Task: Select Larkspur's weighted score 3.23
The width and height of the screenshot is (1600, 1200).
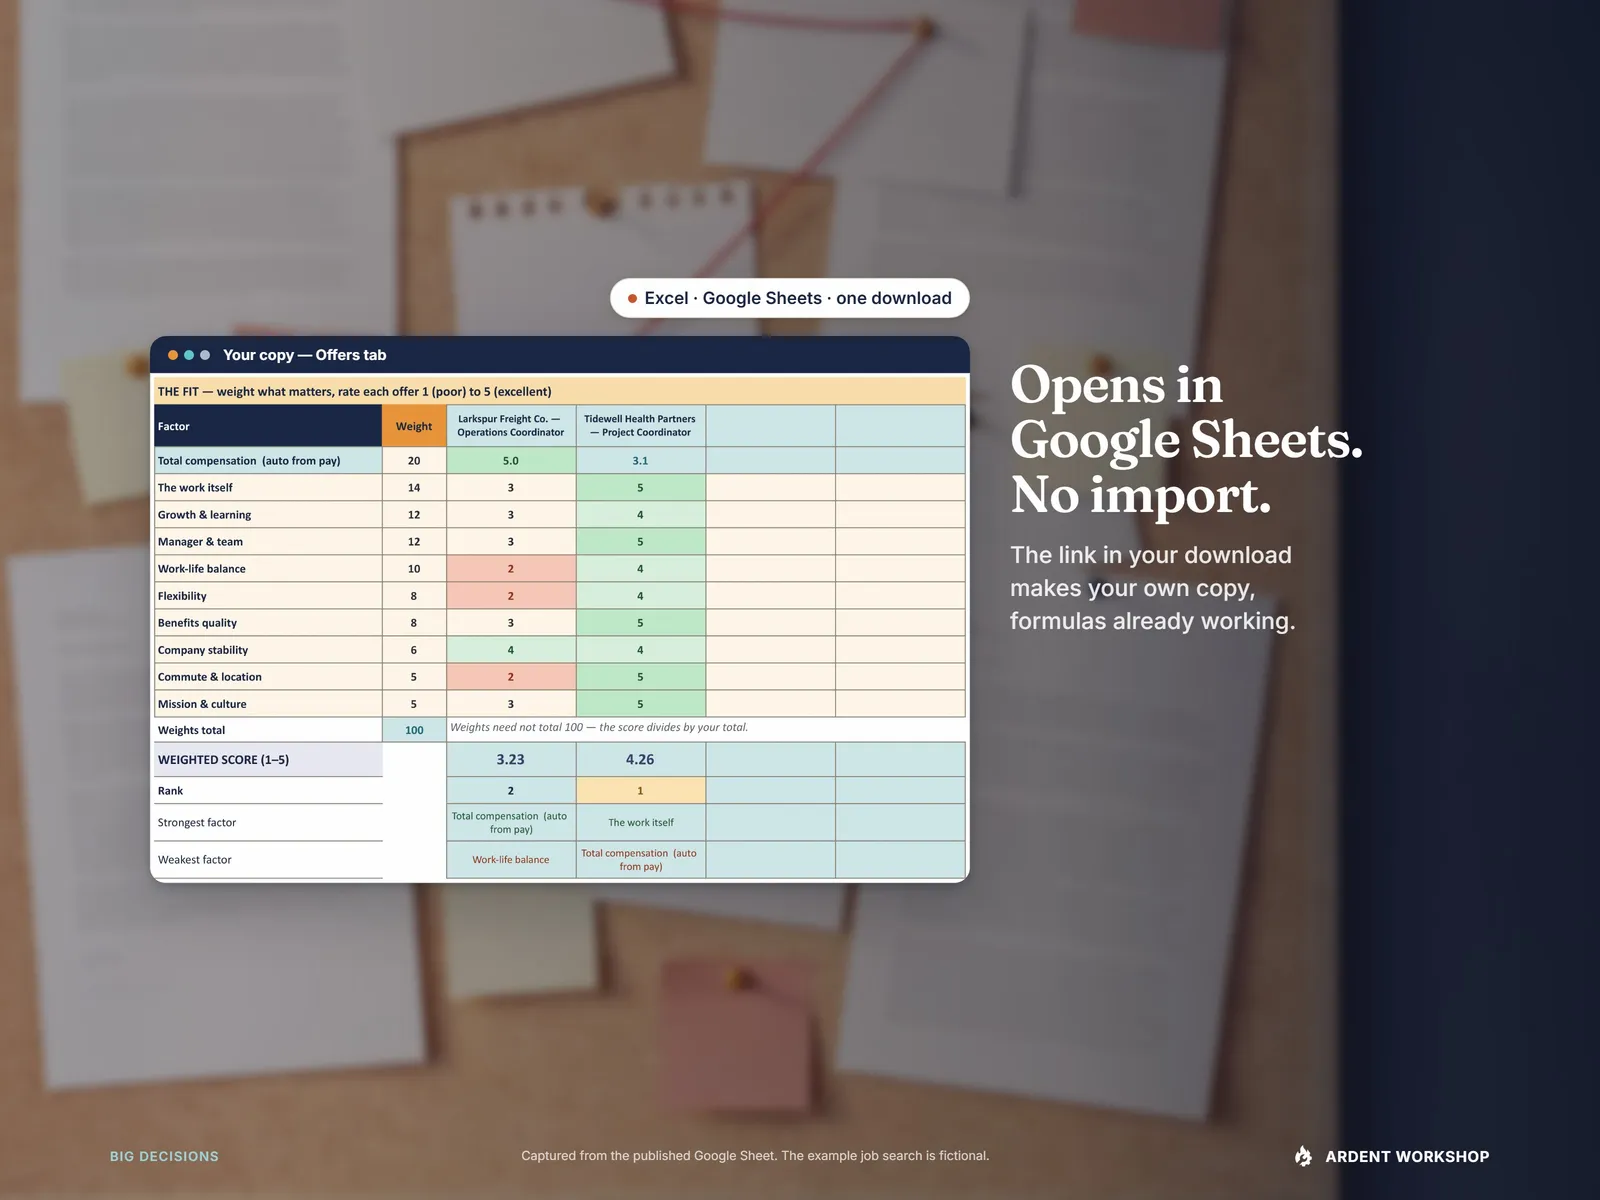Action: pyautogui.click(x=511, y=760)
